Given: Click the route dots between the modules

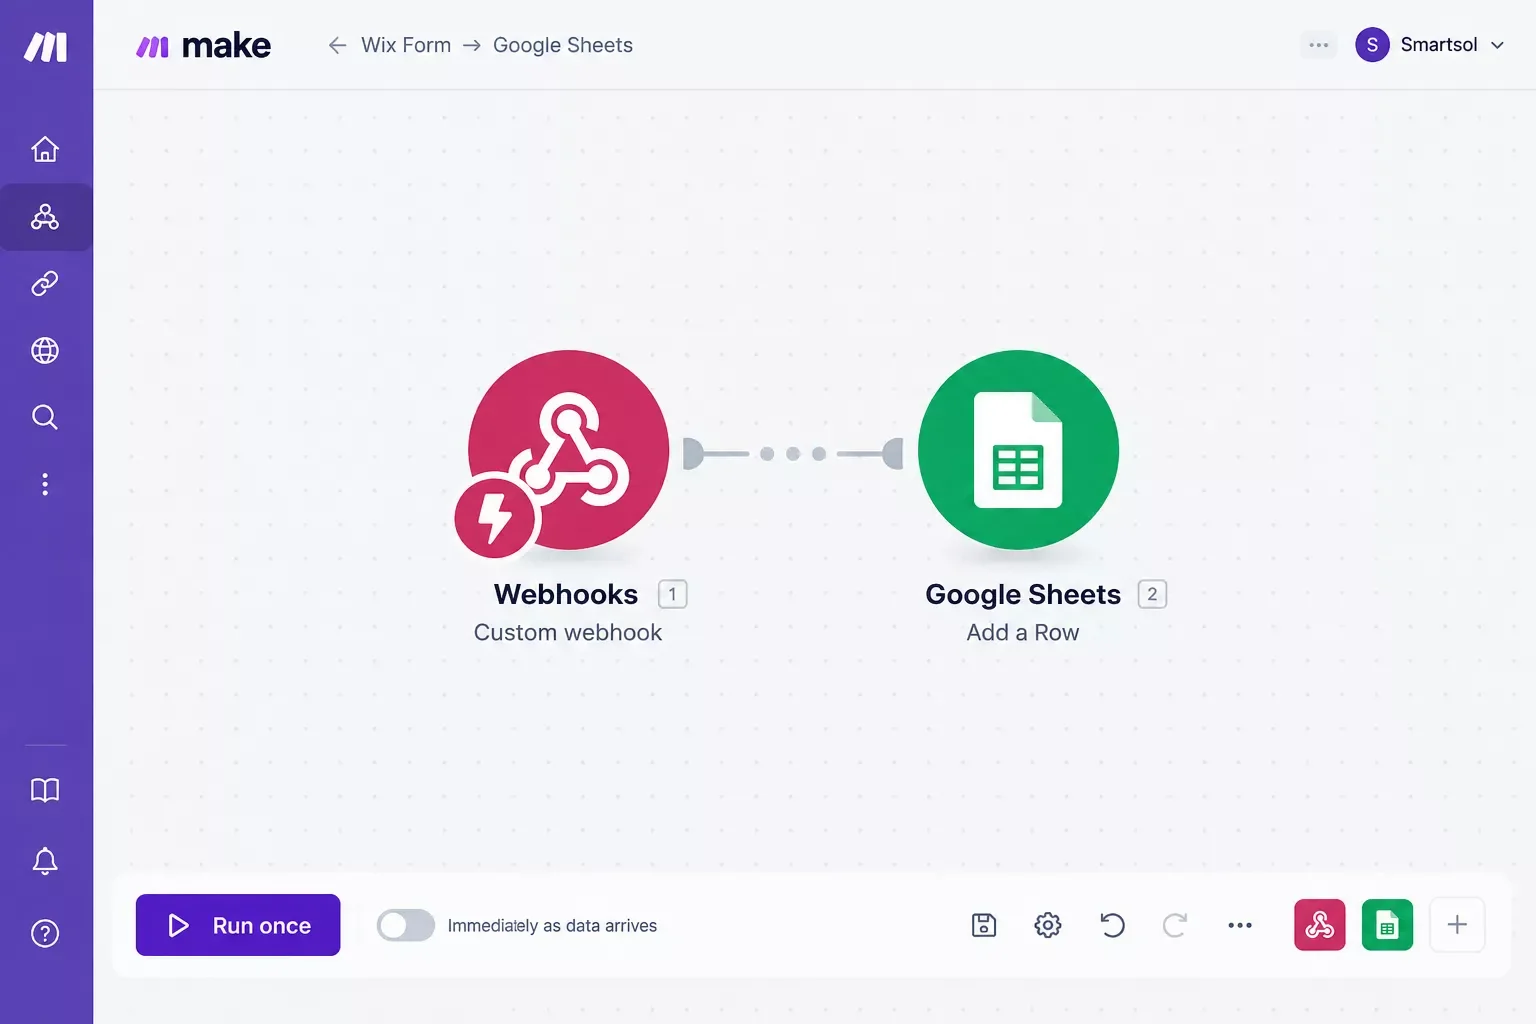Looking at the screenshot, I should pos(793,454).
